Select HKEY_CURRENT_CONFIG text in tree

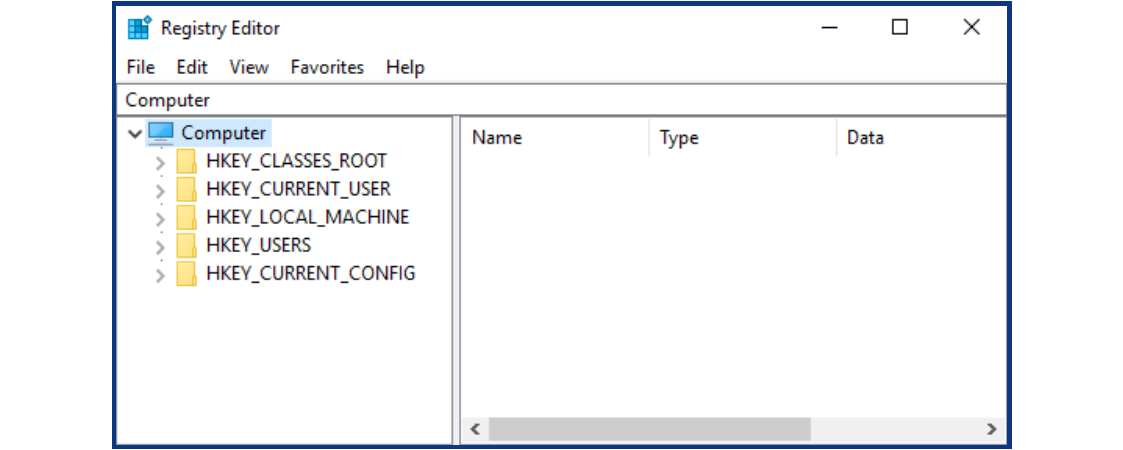click(311, 273)
